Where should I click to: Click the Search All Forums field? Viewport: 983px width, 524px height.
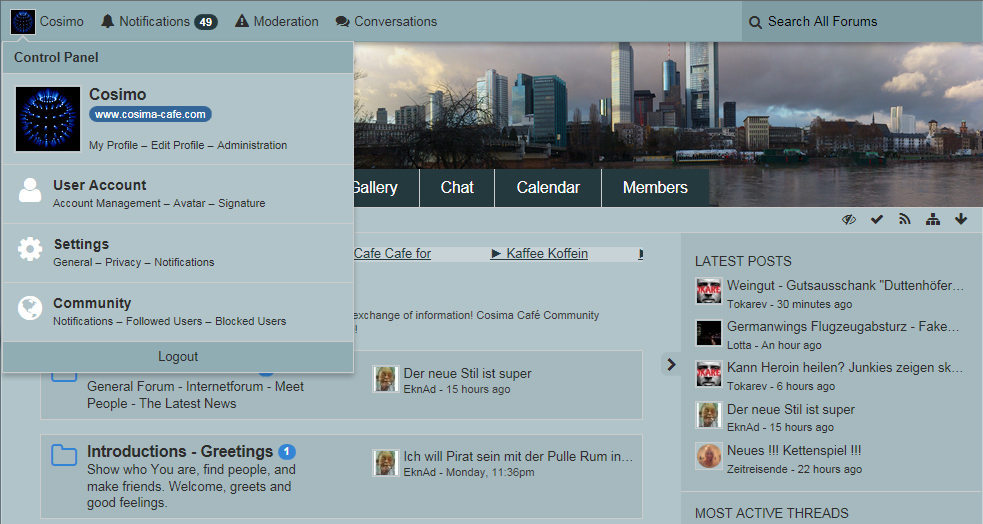click(860, 21)
